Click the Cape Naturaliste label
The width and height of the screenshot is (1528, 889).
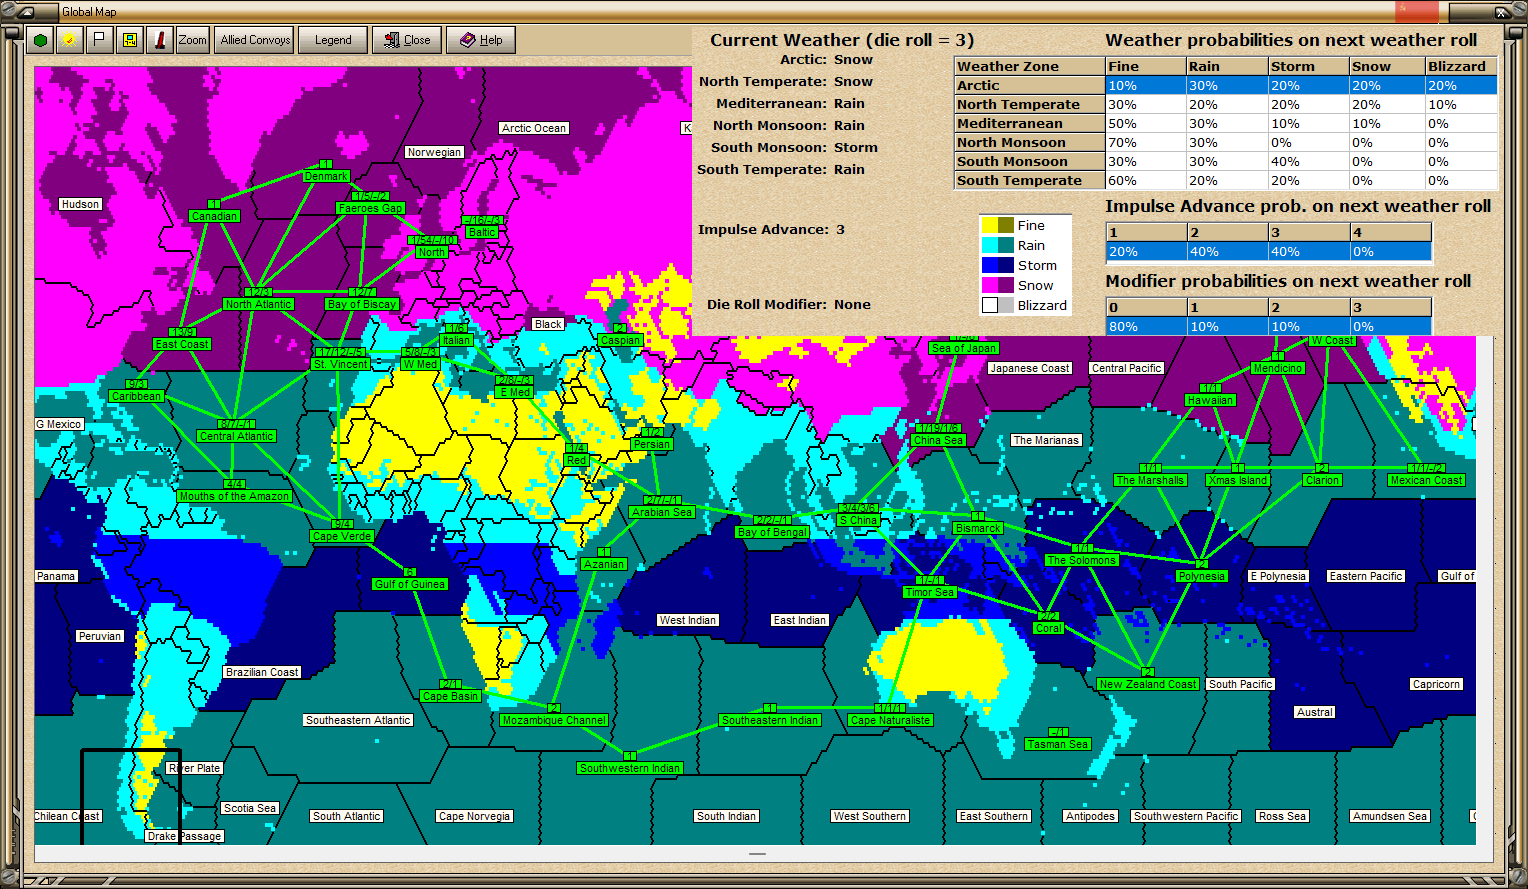891,720
